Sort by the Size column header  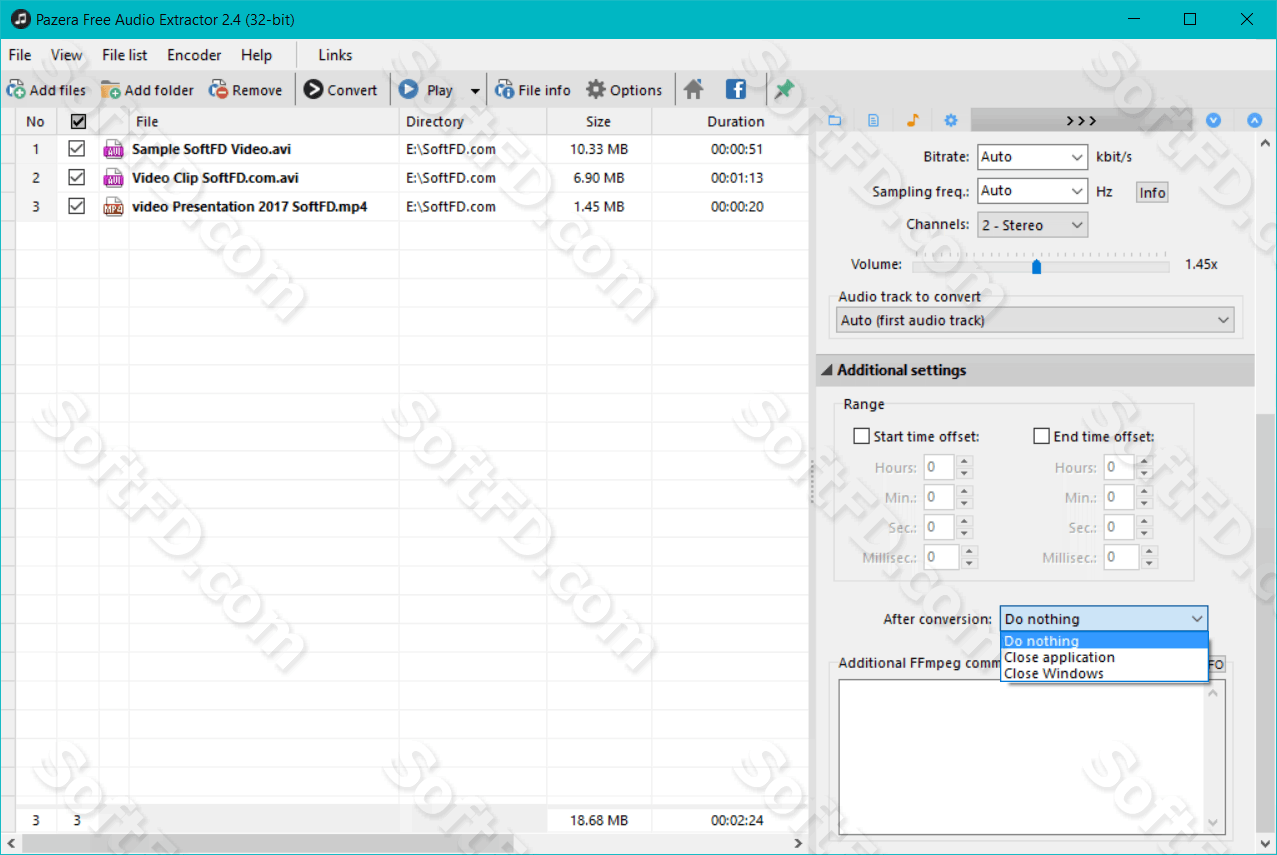[599, 122]
